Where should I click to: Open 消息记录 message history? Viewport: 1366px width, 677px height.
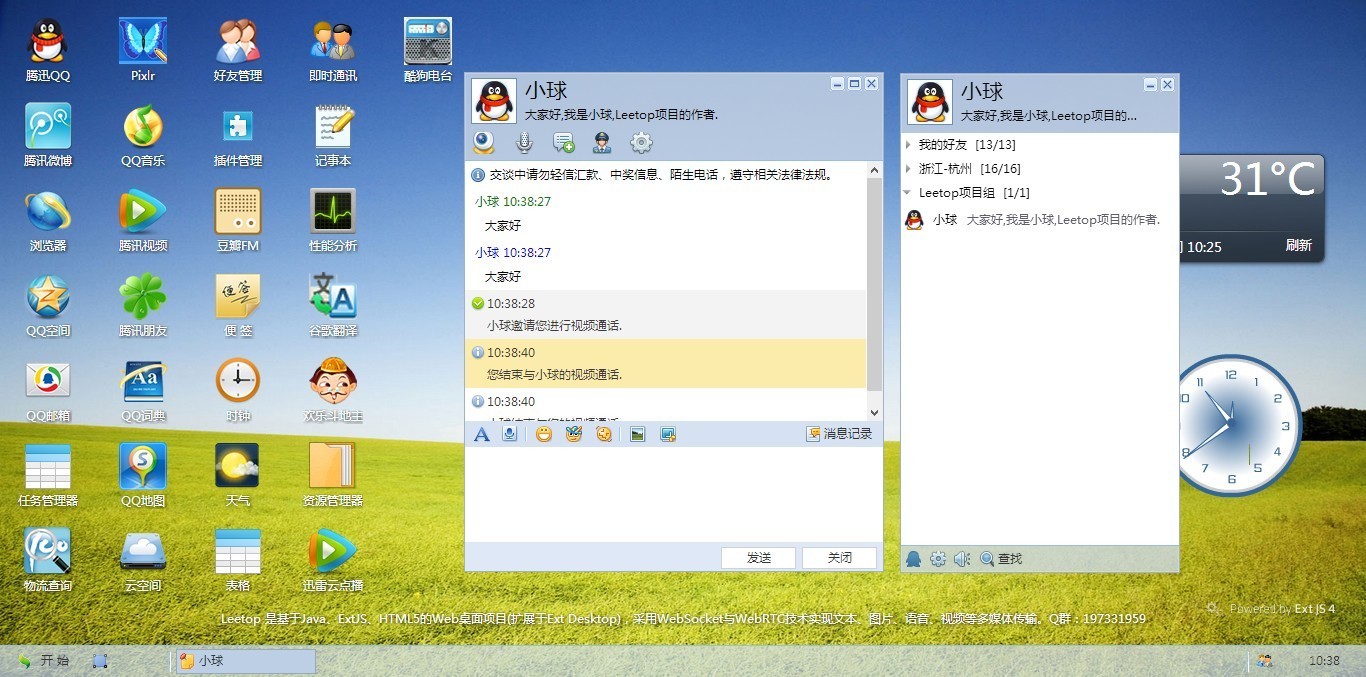pyautogui.click(x=840, y=434)
